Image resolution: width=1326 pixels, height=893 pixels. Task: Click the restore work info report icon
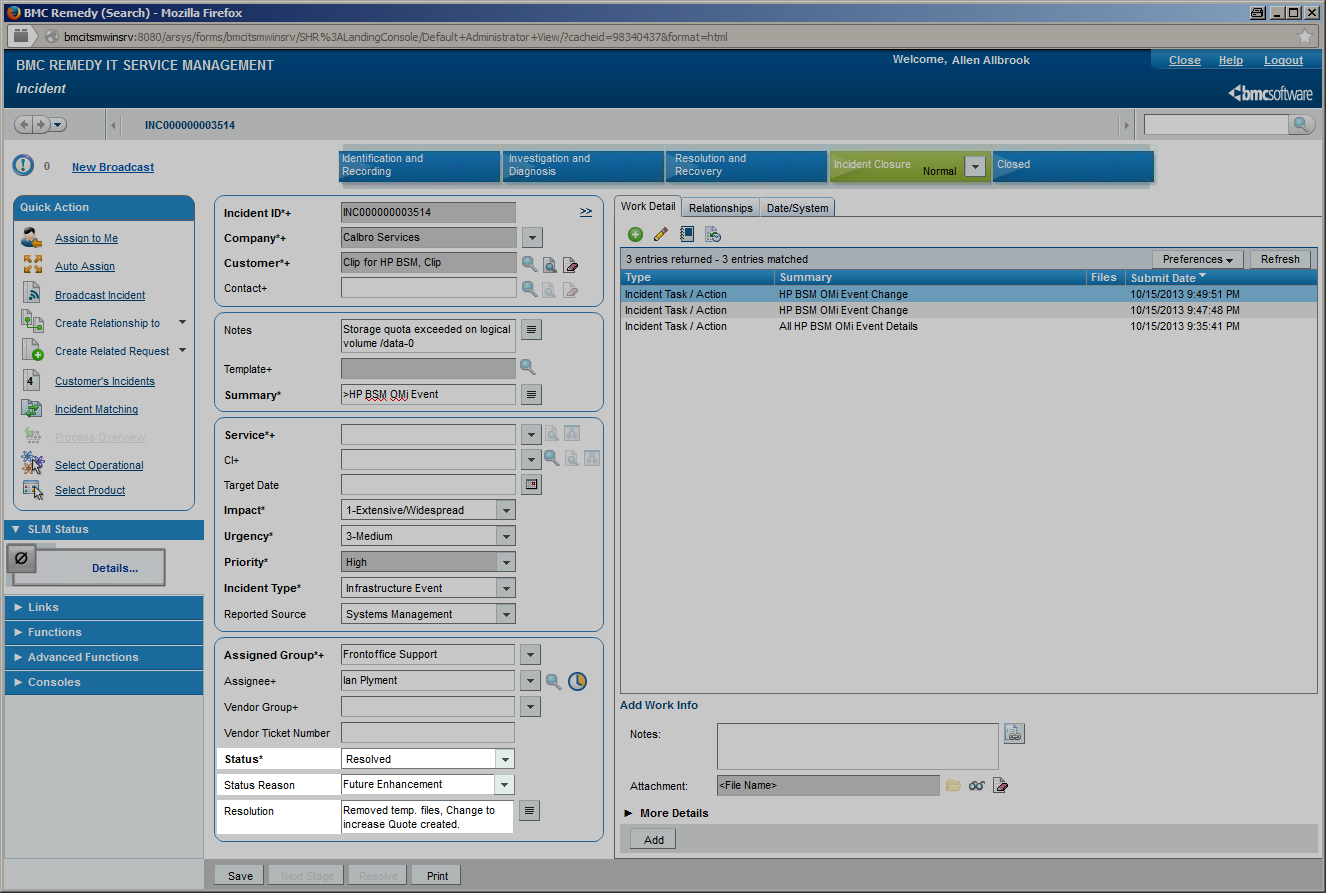tap(712, 233)
